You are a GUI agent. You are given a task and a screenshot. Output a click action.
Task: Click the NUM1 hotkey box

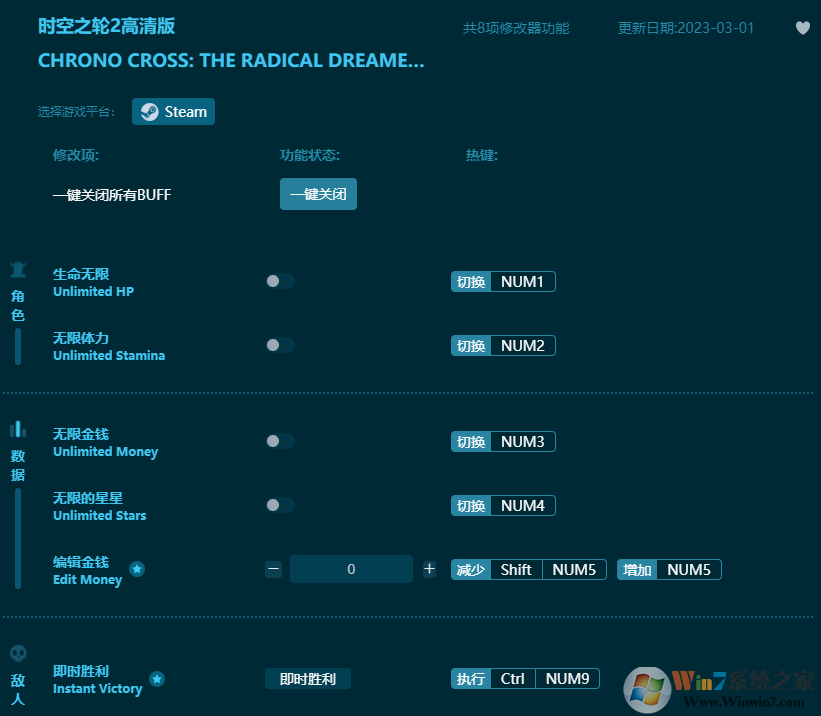click(503, 282)
